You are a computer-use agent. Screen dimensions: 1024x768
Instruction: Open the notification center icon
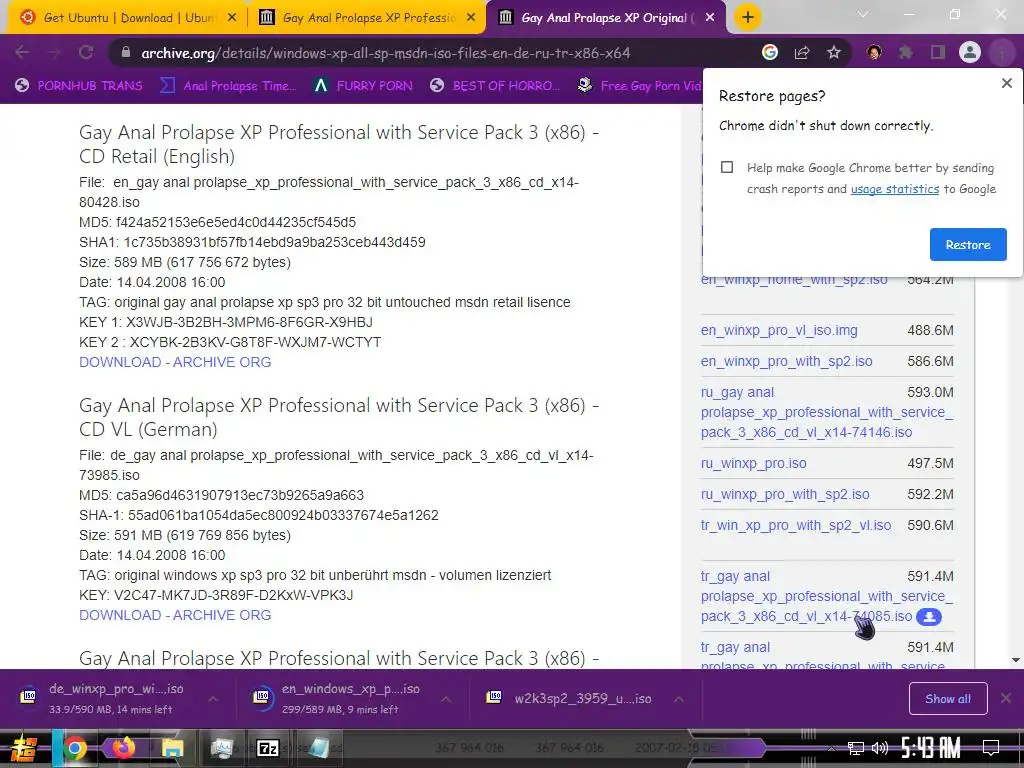991,748
